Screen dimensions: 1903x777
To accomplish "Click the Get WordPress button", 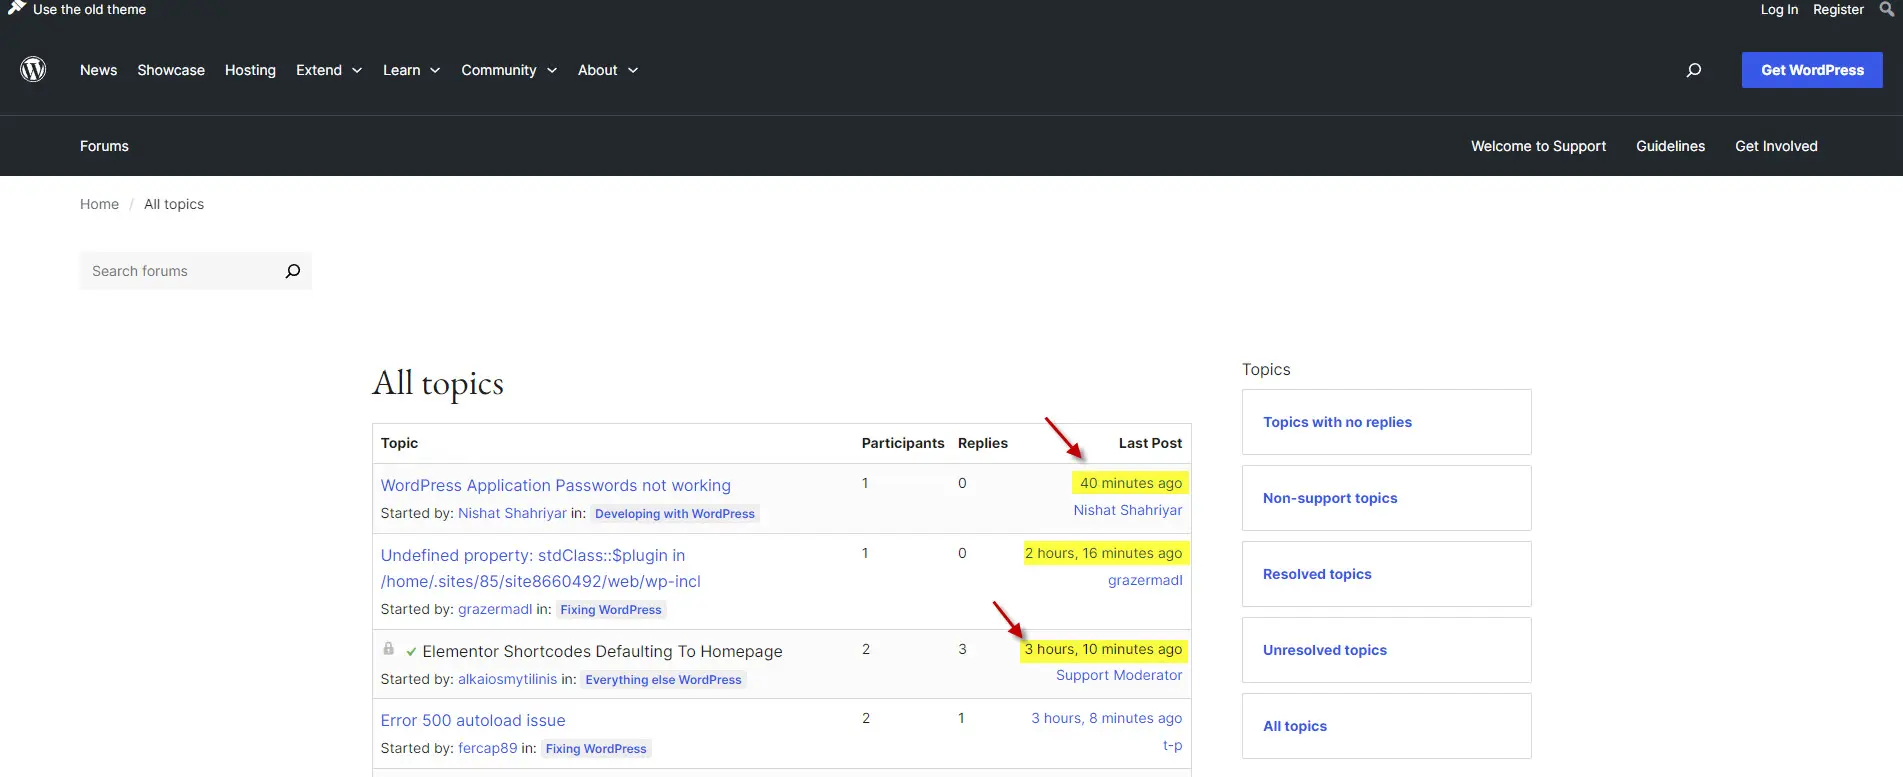I will (x=1812, y=70).
